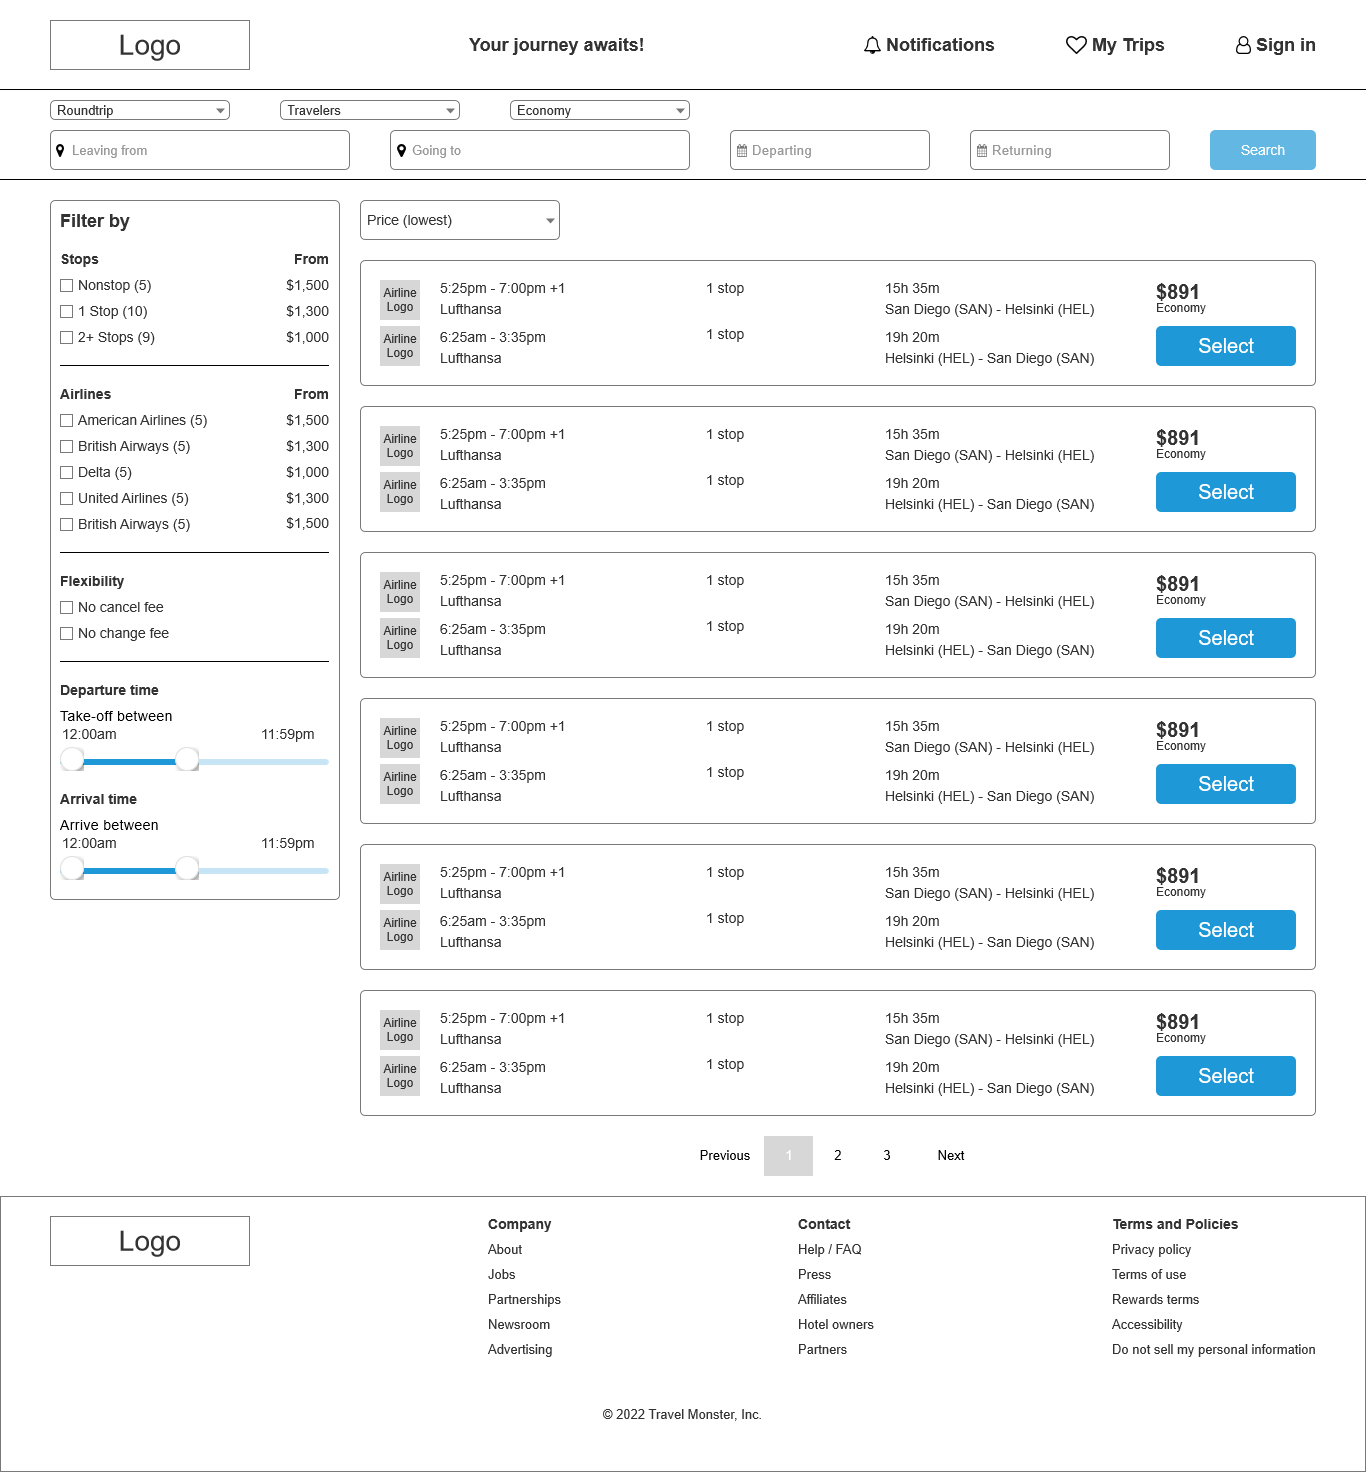Image resolution: width=1366 pixels, height=1472 pixels.
Task: Check the 2+ Stops (9) filter
Action: [x=67, y=337]
